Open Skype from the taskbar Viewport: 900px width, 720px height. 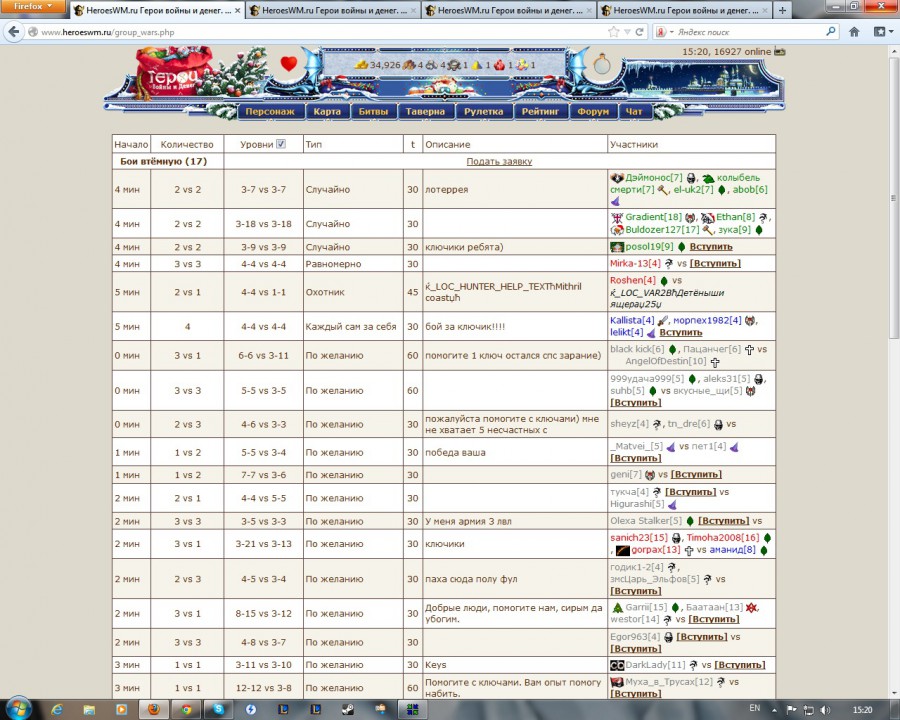[x=218, y=710]
